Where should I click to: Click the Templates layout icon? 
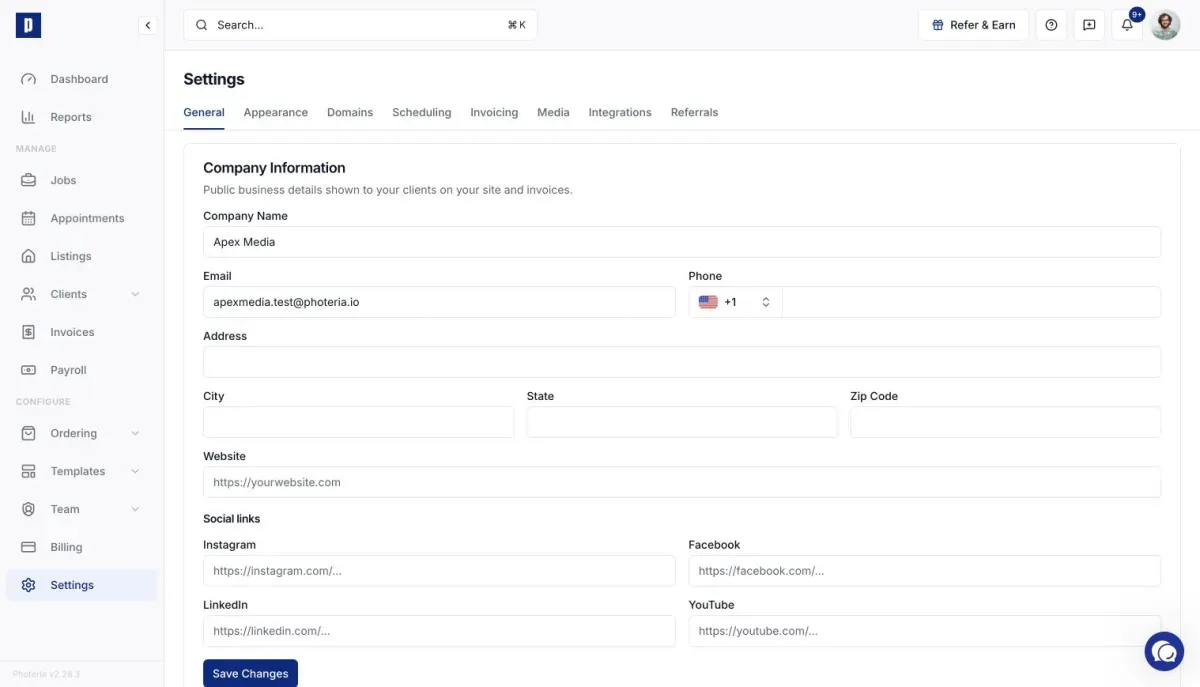(29, 471)
